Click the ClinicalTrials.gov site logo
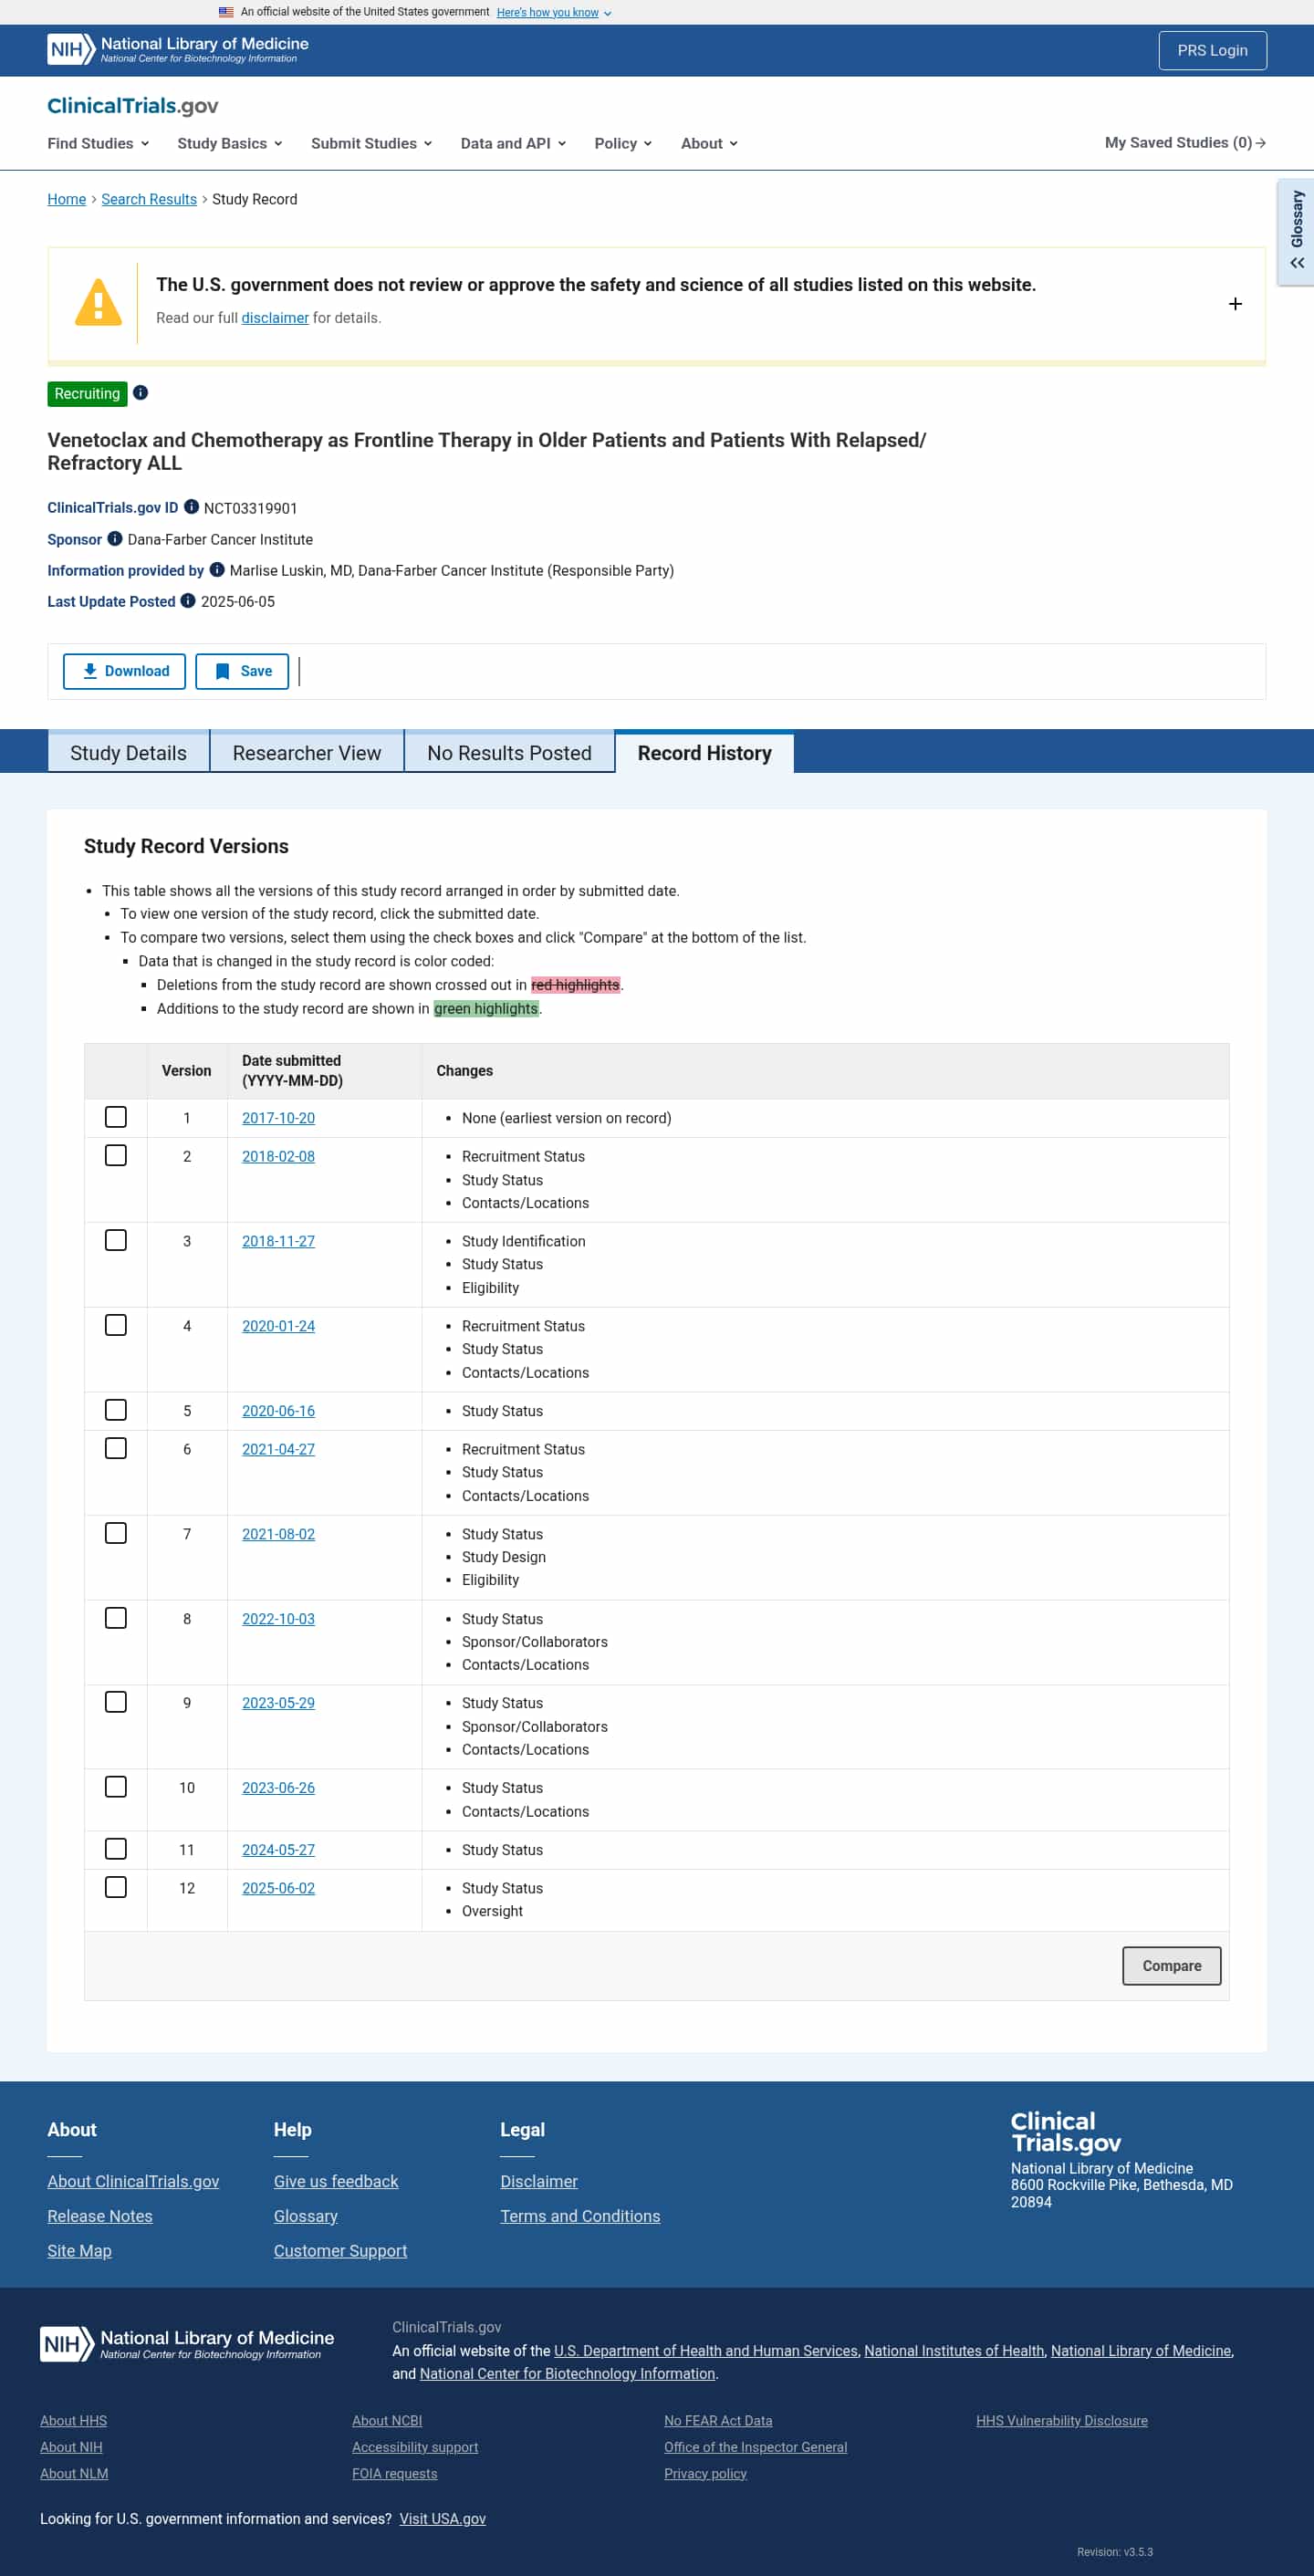The image size is (1314, 2576). pyautogui.click(x=133, y=106)
